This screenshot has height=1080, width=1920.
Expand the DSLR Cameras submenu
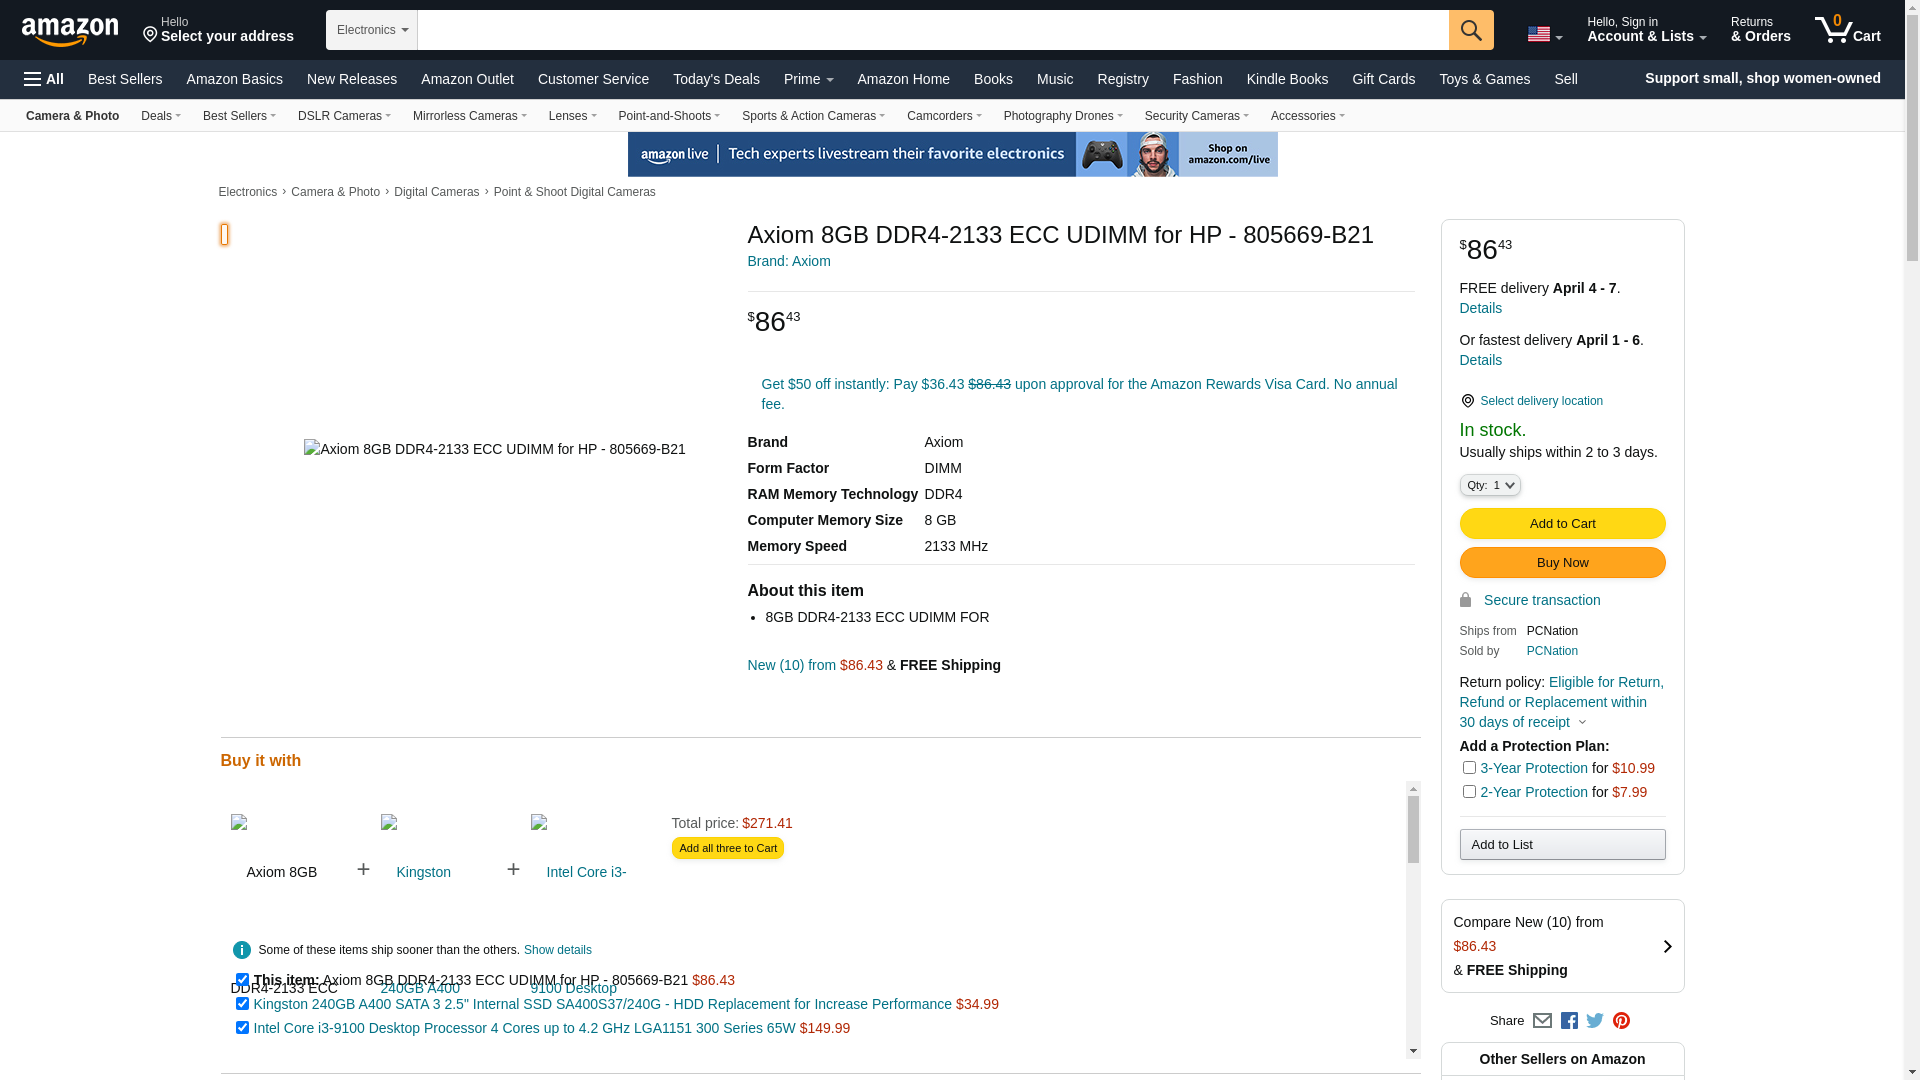pos(343,116)
